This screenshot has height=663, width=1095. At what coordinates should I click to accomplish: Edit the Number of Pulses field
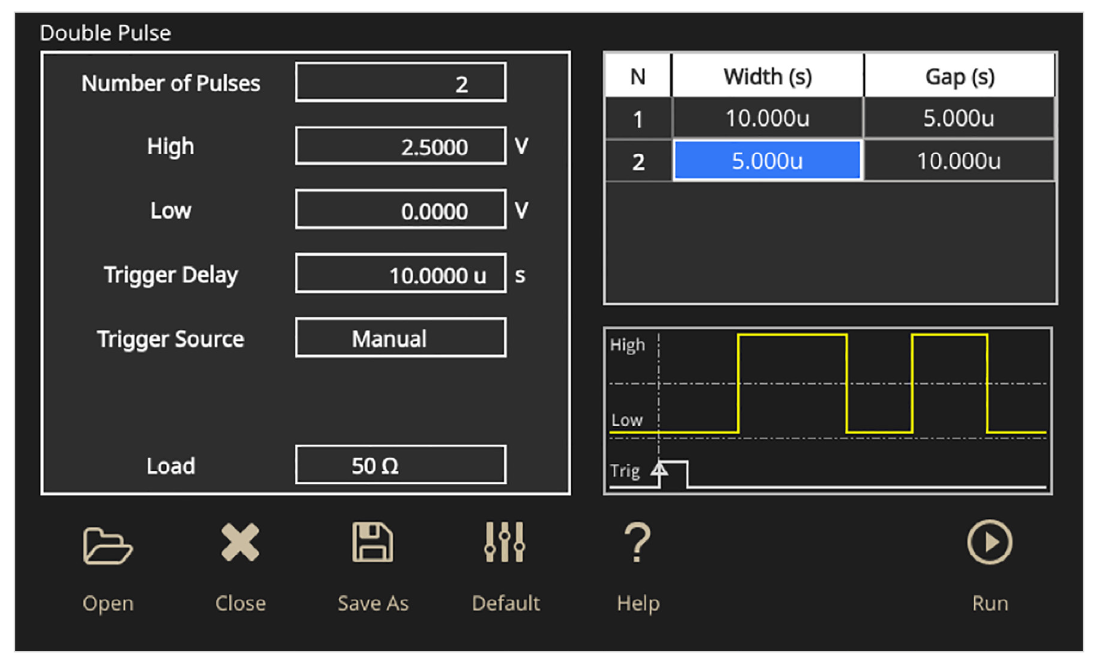[x=401, y=82]
